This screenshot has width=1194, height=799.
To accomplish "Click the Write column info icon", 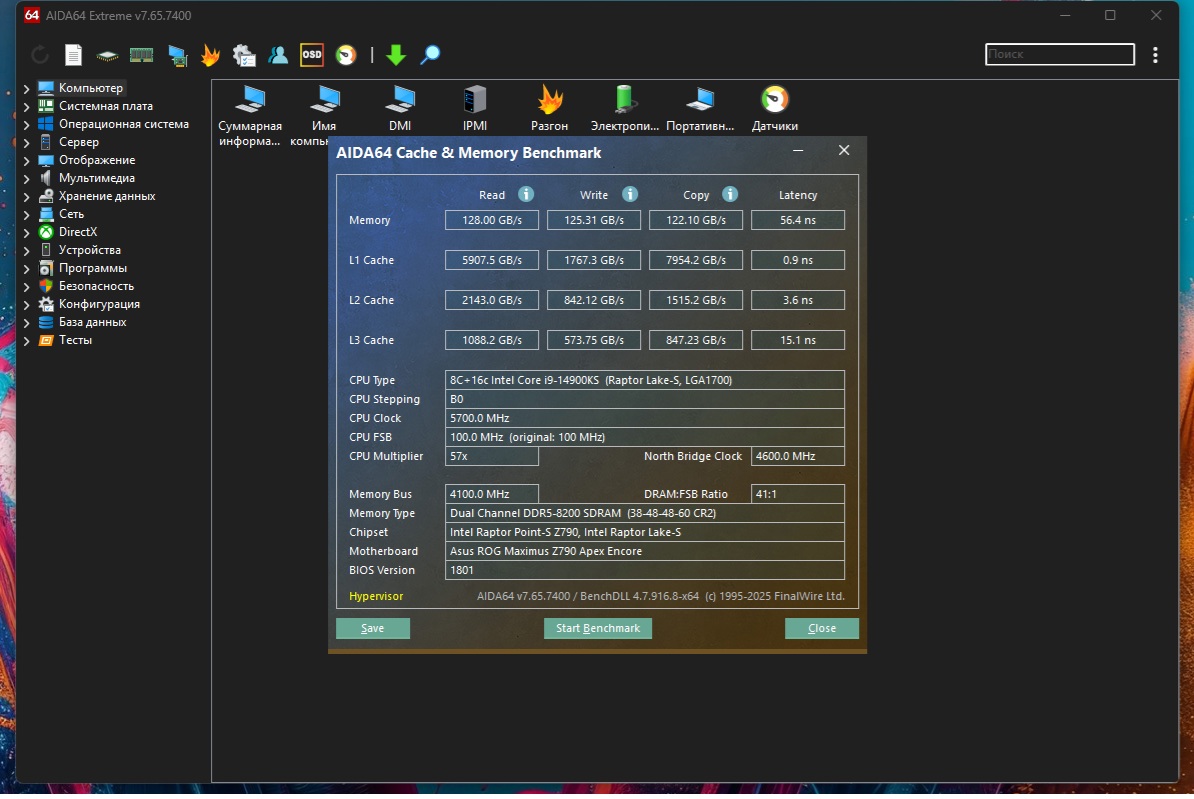I will pyautogui.click(x=630, y=194).
